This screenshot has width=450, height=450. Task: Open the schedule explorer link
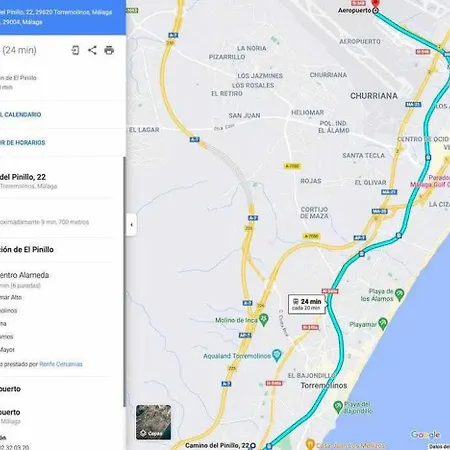pos(22,143)
